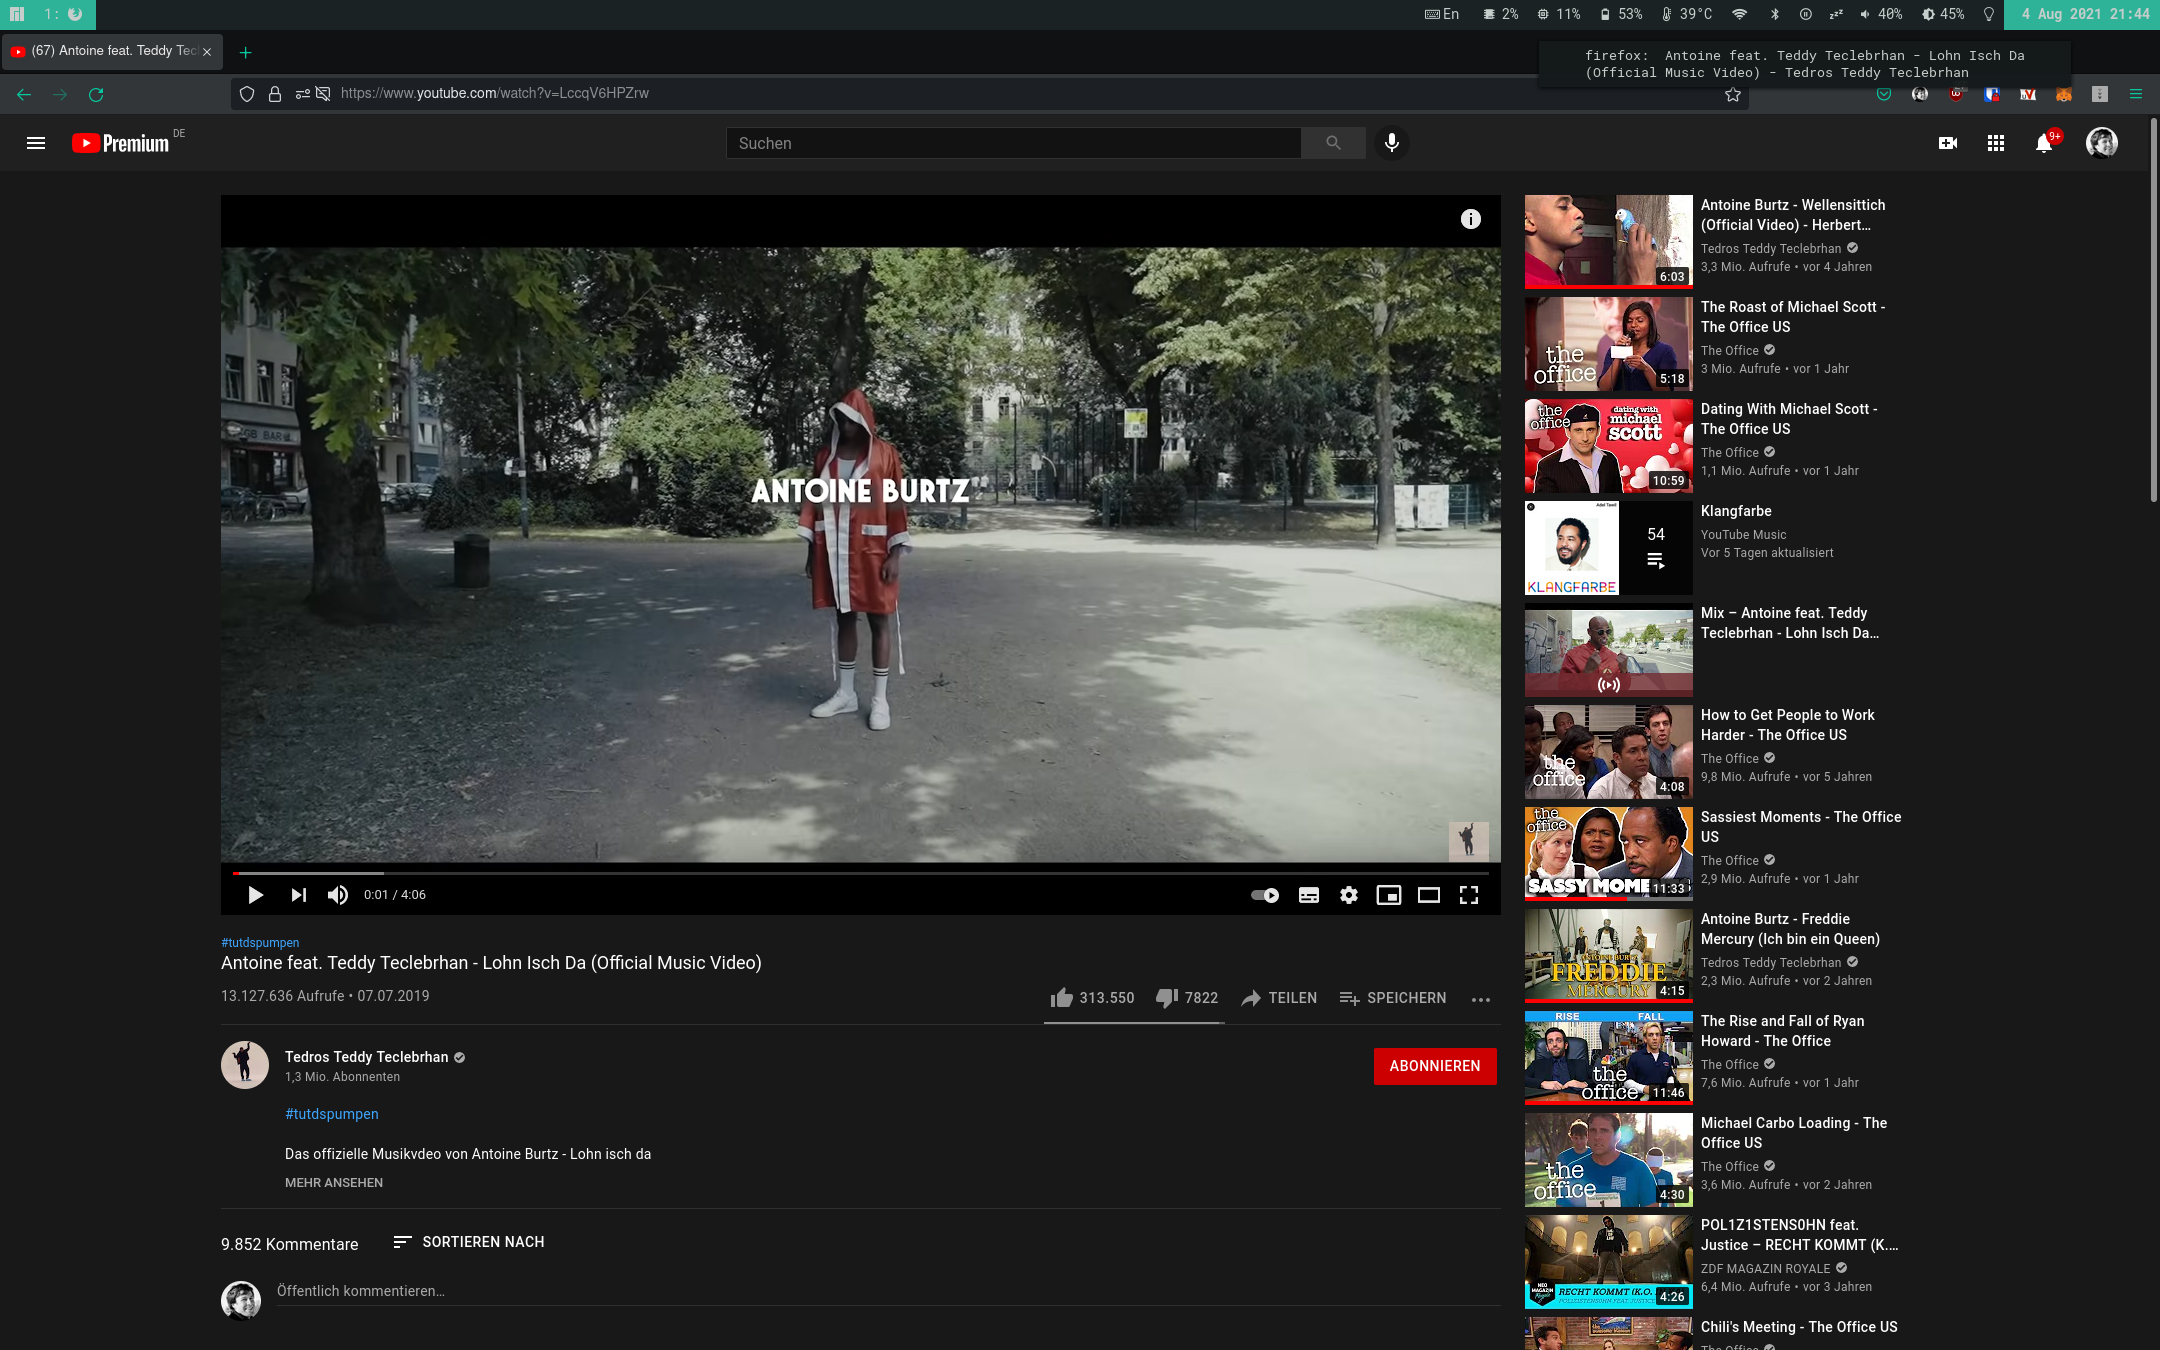Dislike the video with thumbs down
The image size is (2160, 1350).
[x=1187, y=998]
